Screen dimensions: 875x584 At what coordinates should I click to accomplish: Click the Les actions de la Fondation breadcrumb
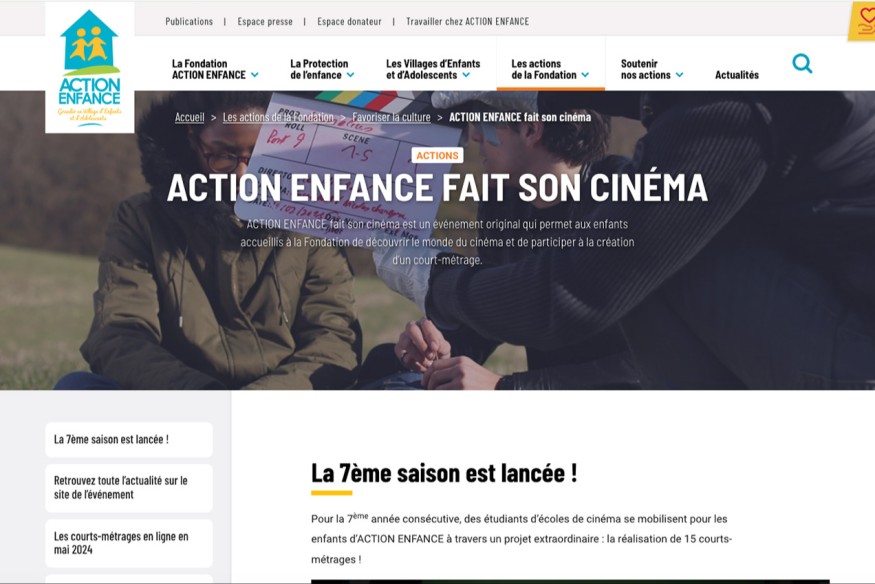coord(278,117)
